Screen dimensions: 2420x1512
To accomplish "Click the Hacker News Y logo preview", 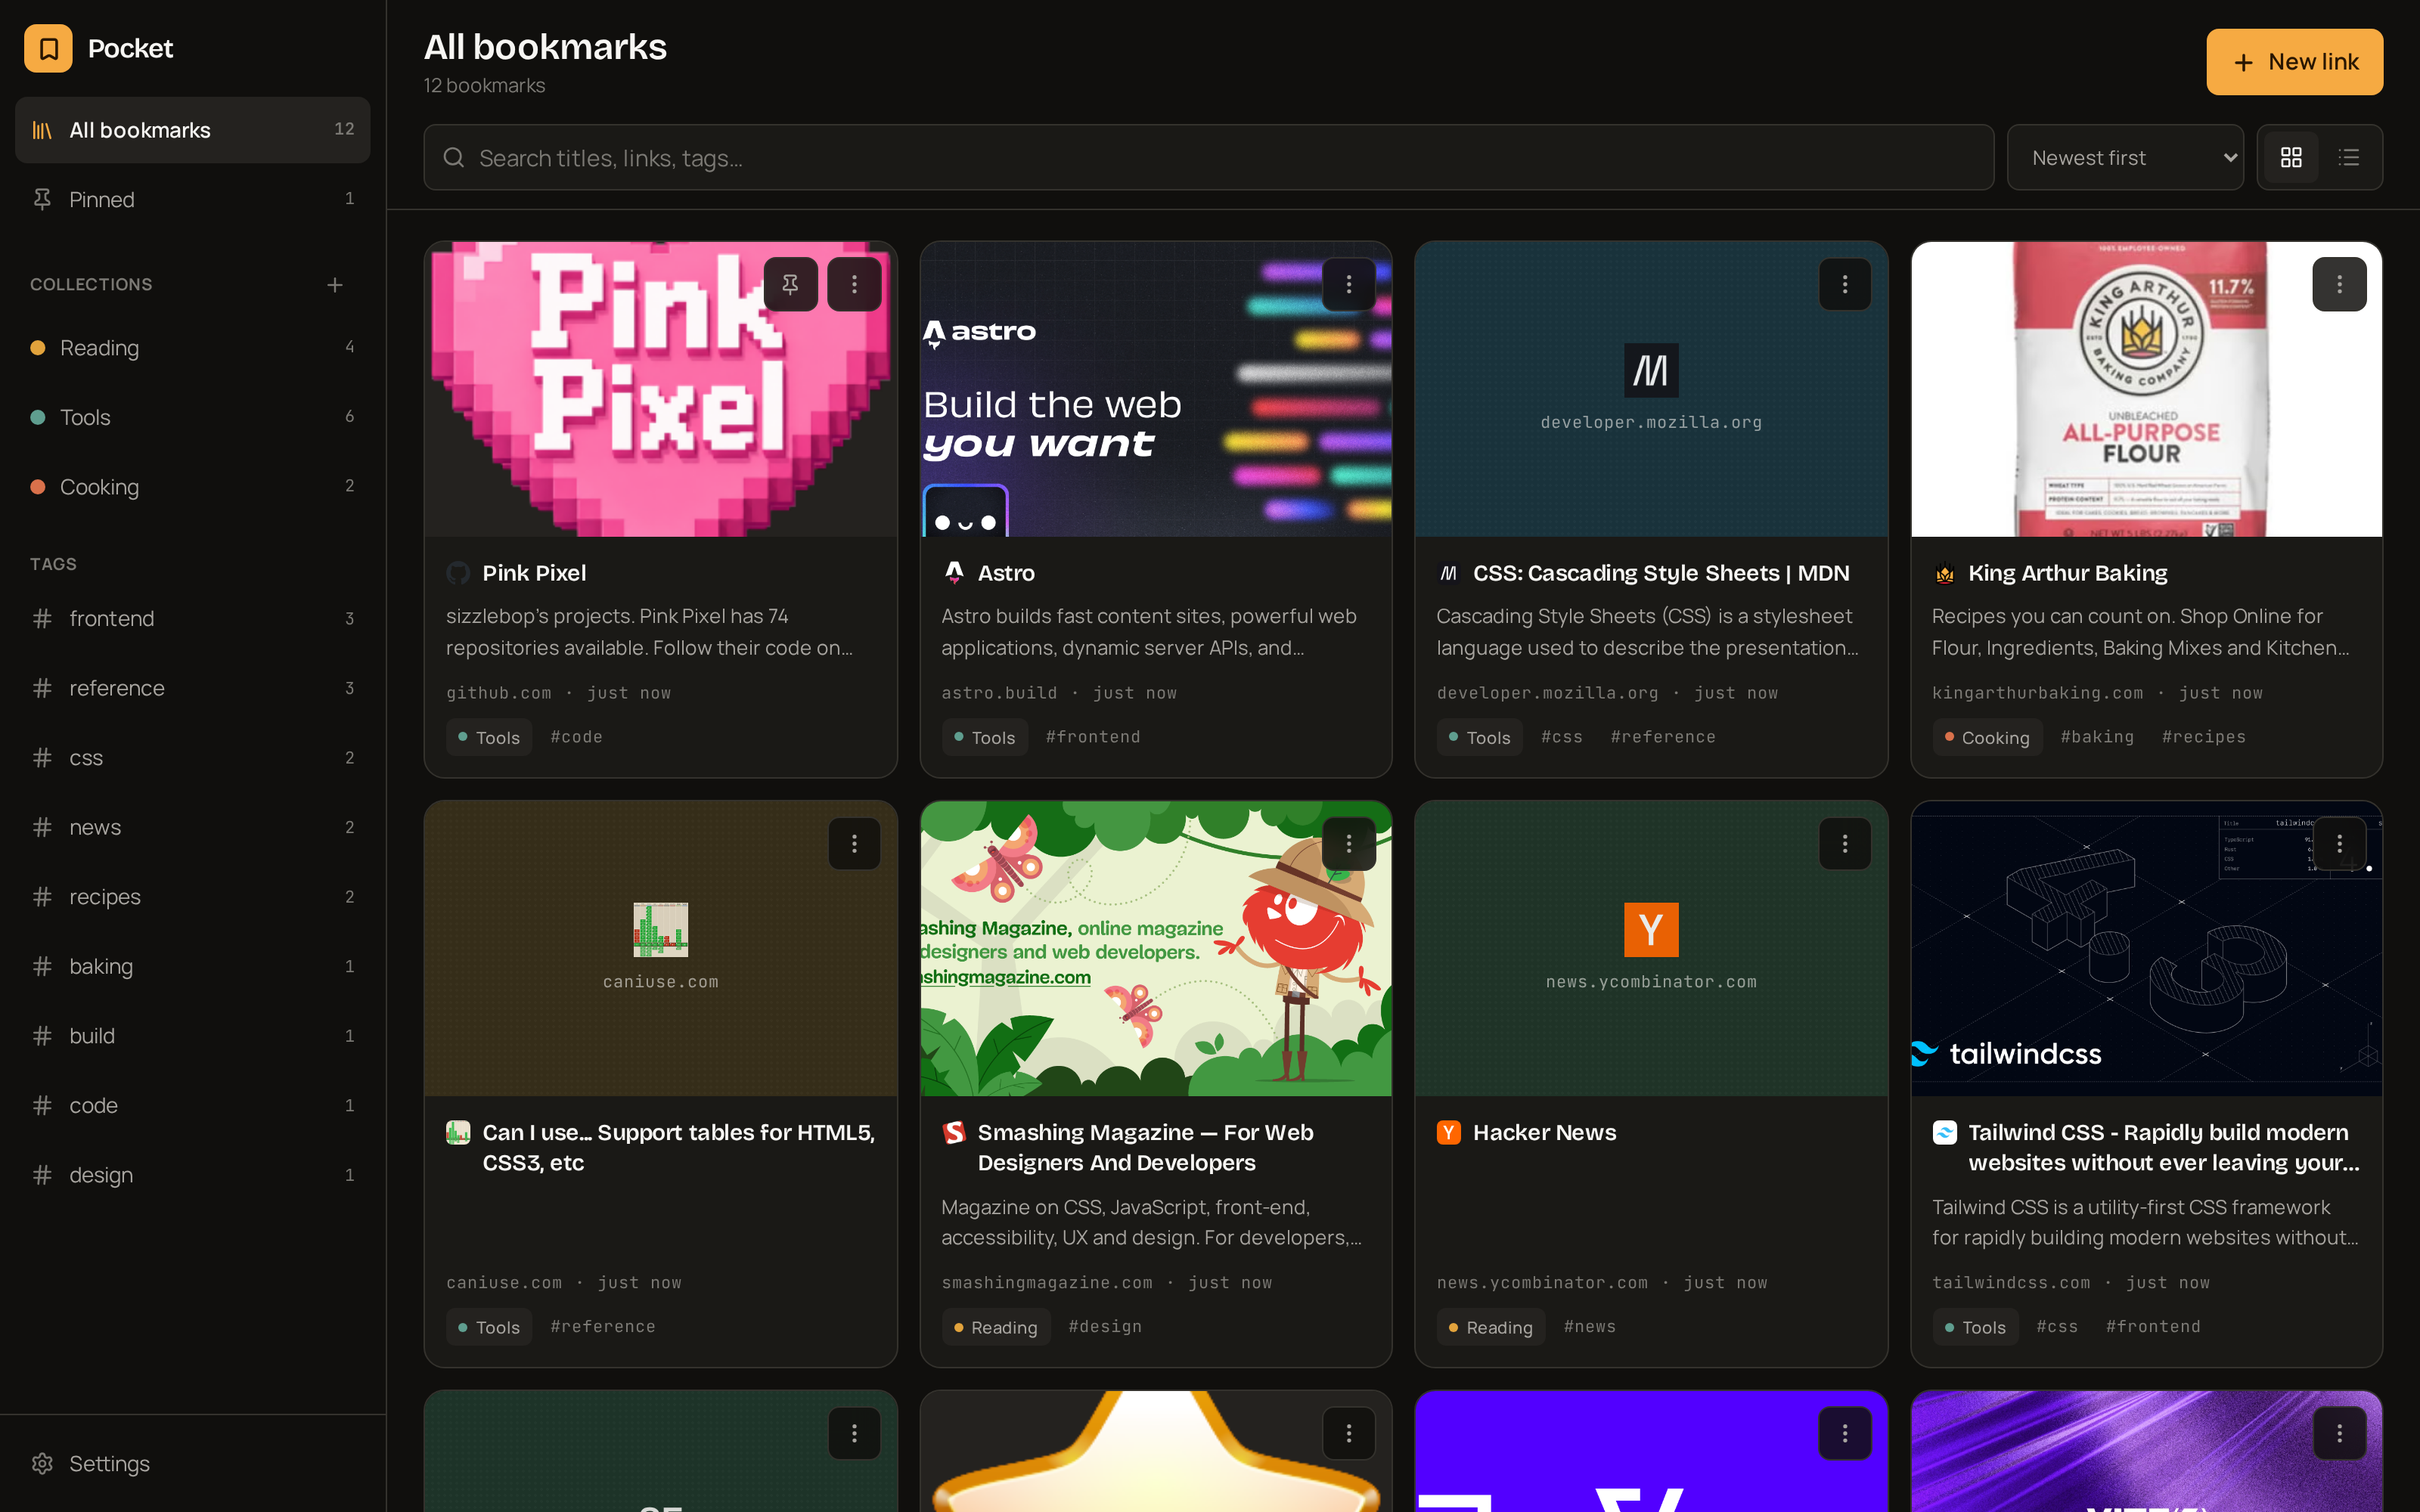I will click(x=1651, y=930).
